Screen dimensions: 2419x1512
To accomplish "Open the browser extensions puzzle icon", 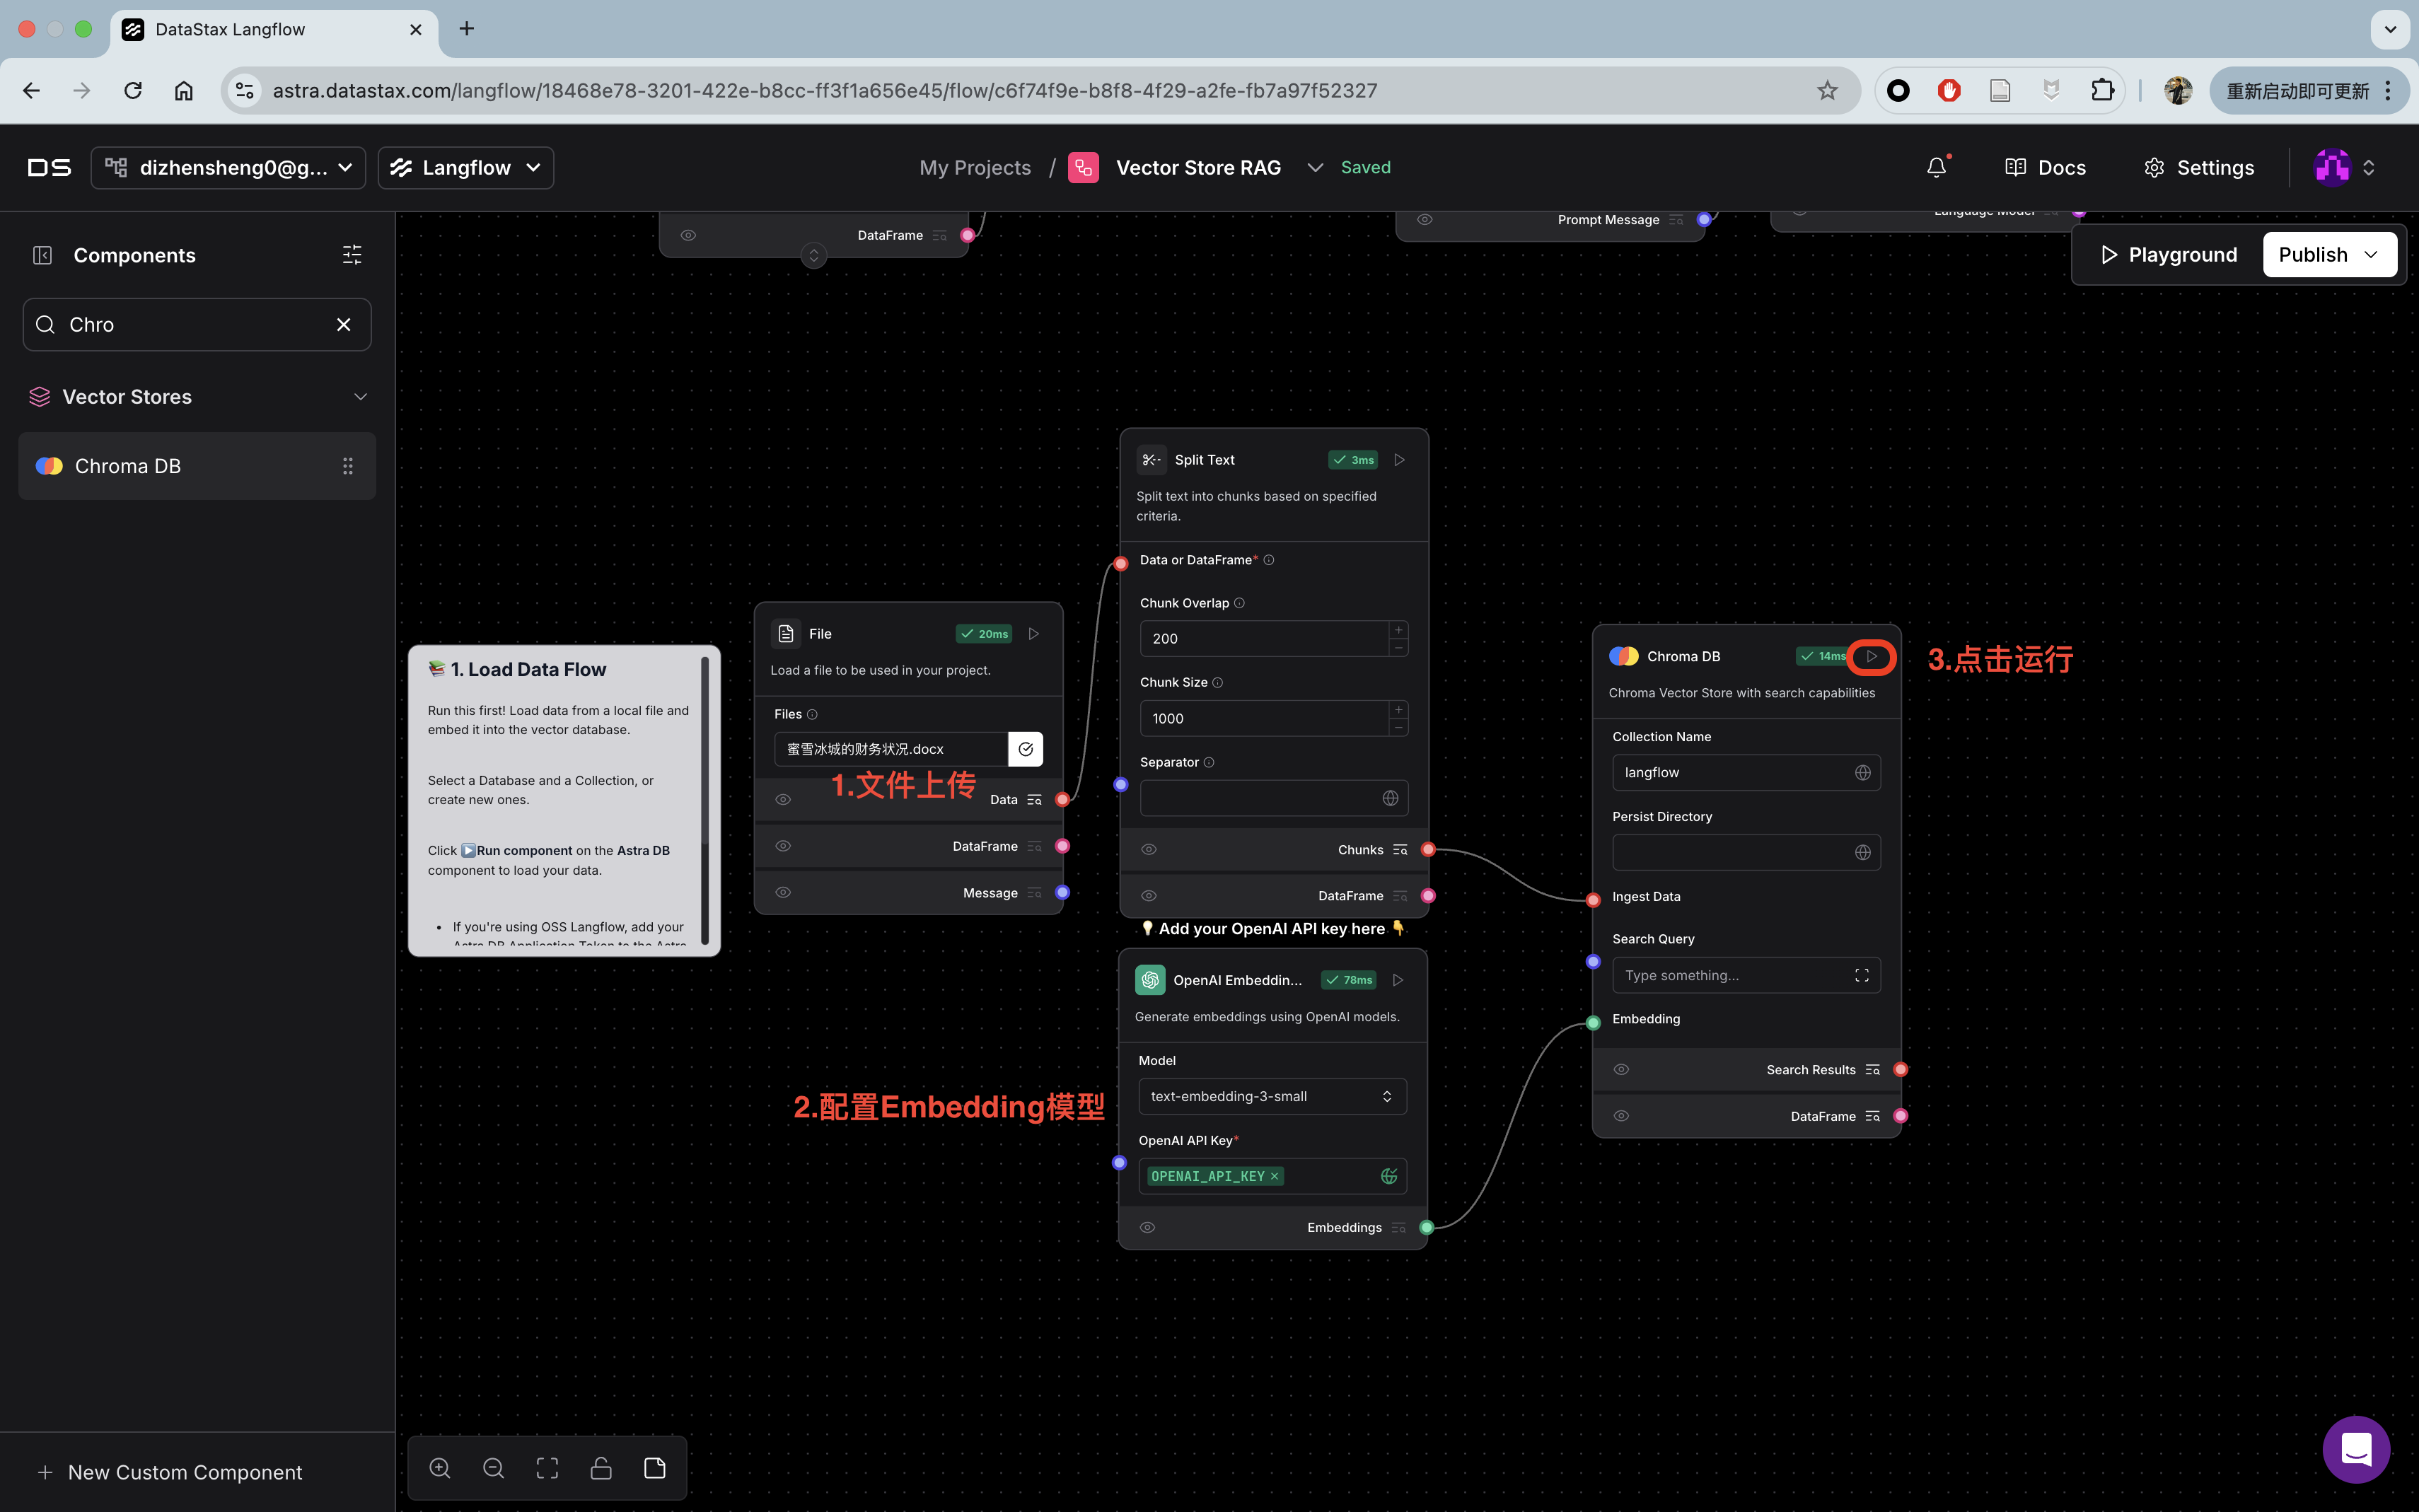I will coord(2102,91).
